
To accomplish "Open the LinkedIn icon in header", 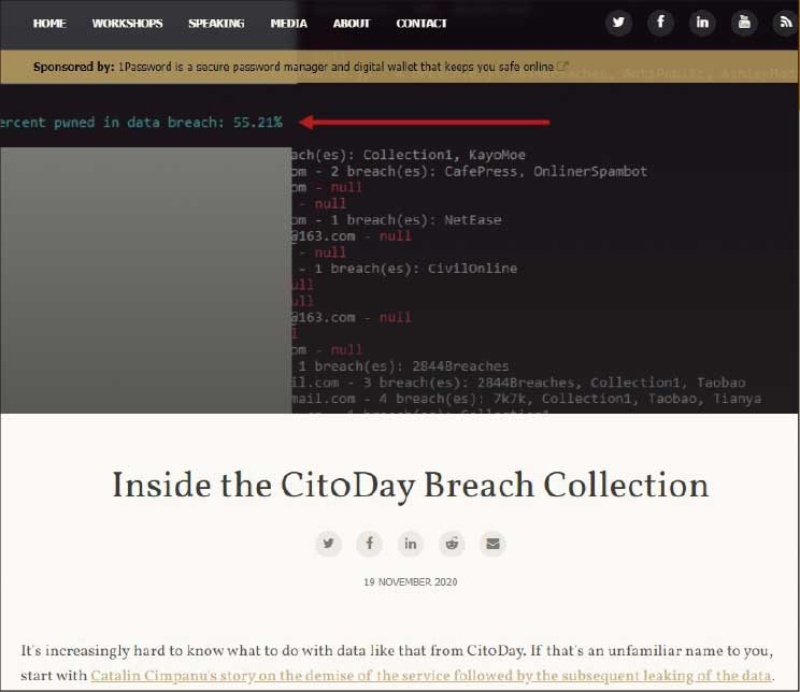I will 702,23.
